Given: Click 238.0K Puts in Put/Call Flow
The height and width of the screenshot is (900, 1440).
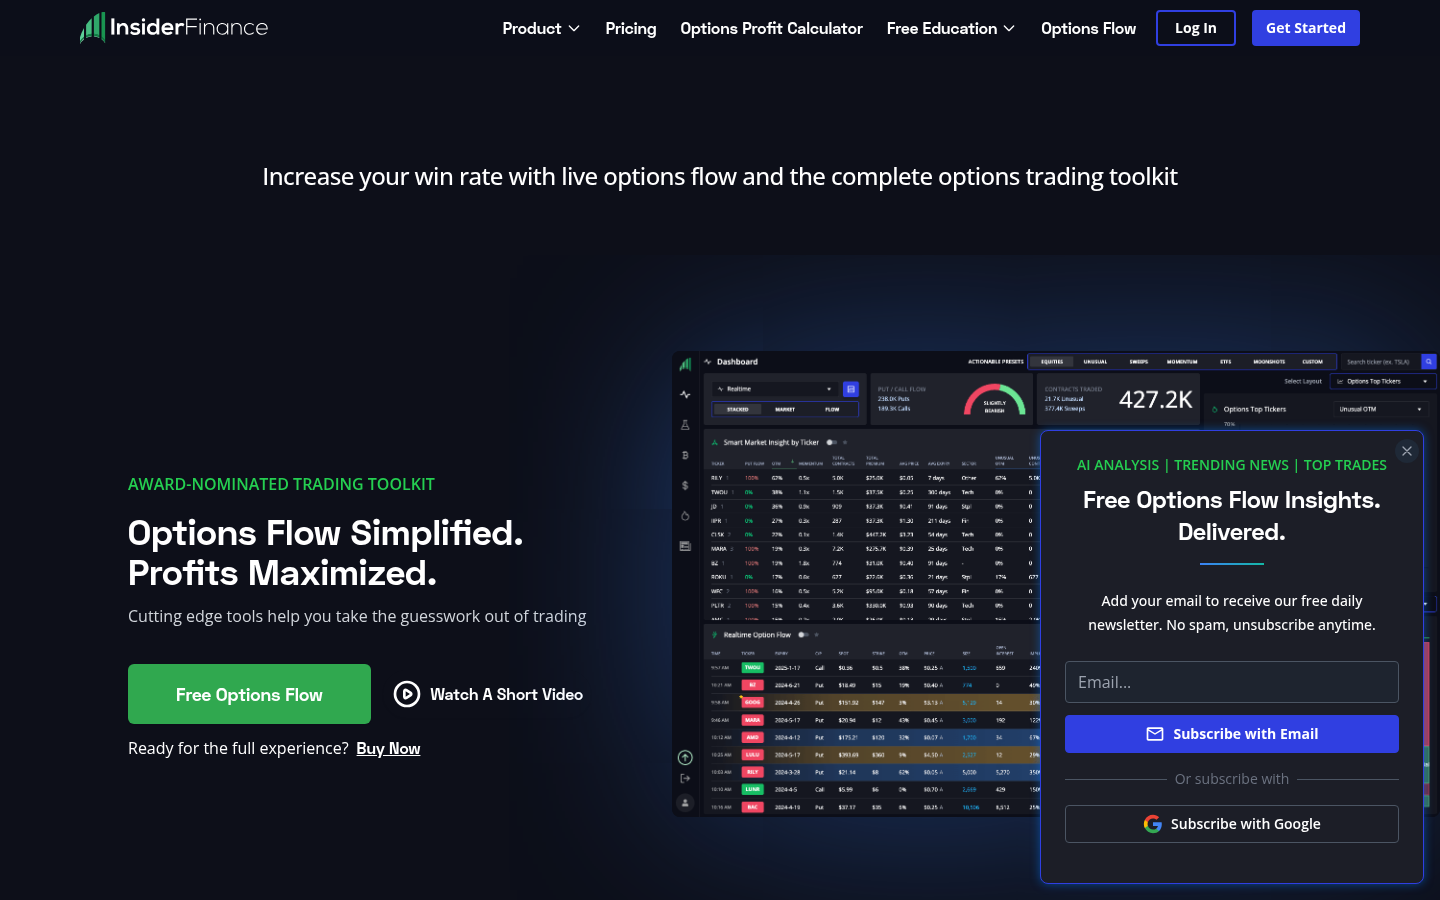Looking at the screenshot, I should coord(894,399).
